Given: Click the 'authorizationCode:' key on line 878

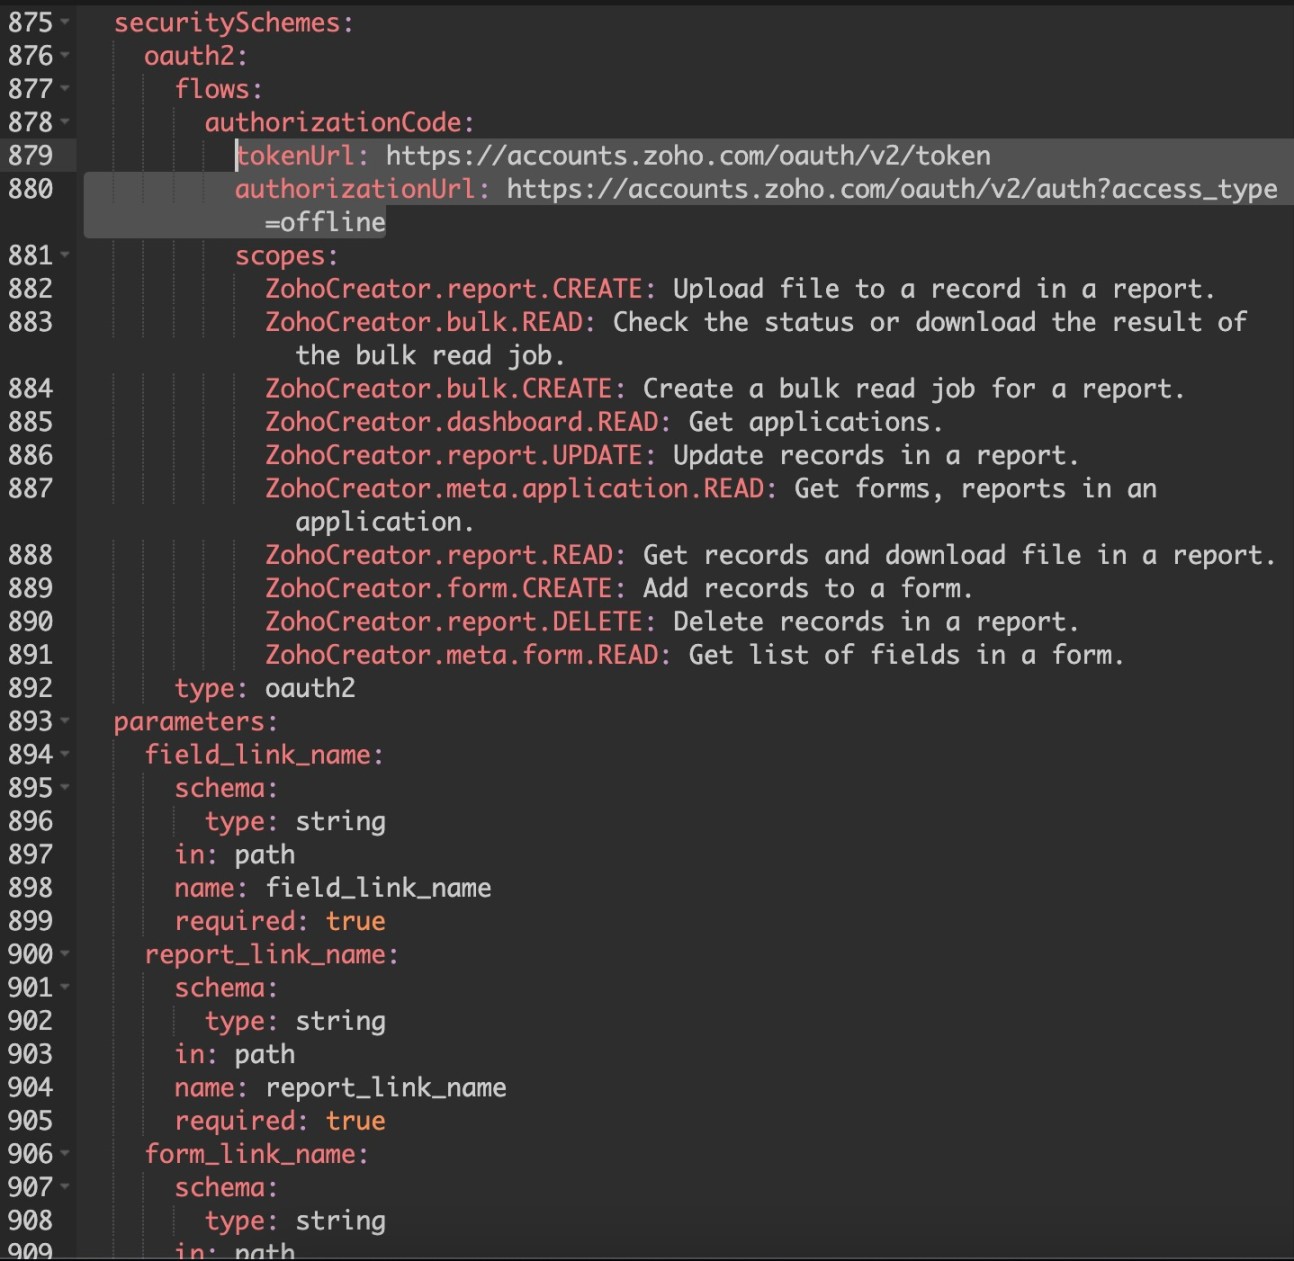Looking at the screenshot, I should [x=340, y=122].
